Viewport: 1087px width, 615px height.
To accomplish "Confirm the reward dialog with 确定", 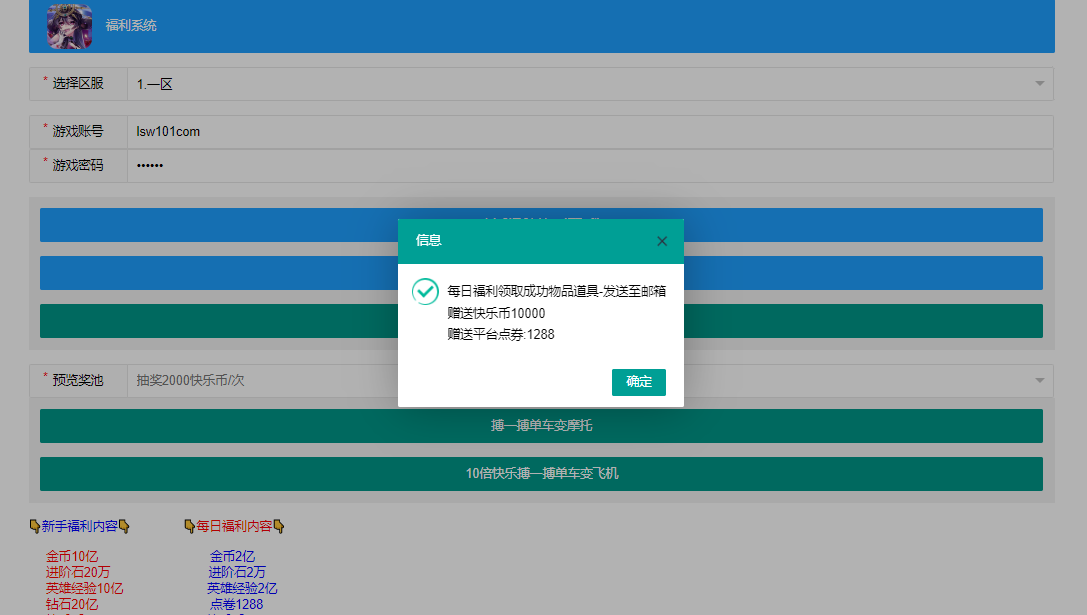I will 638,382.
